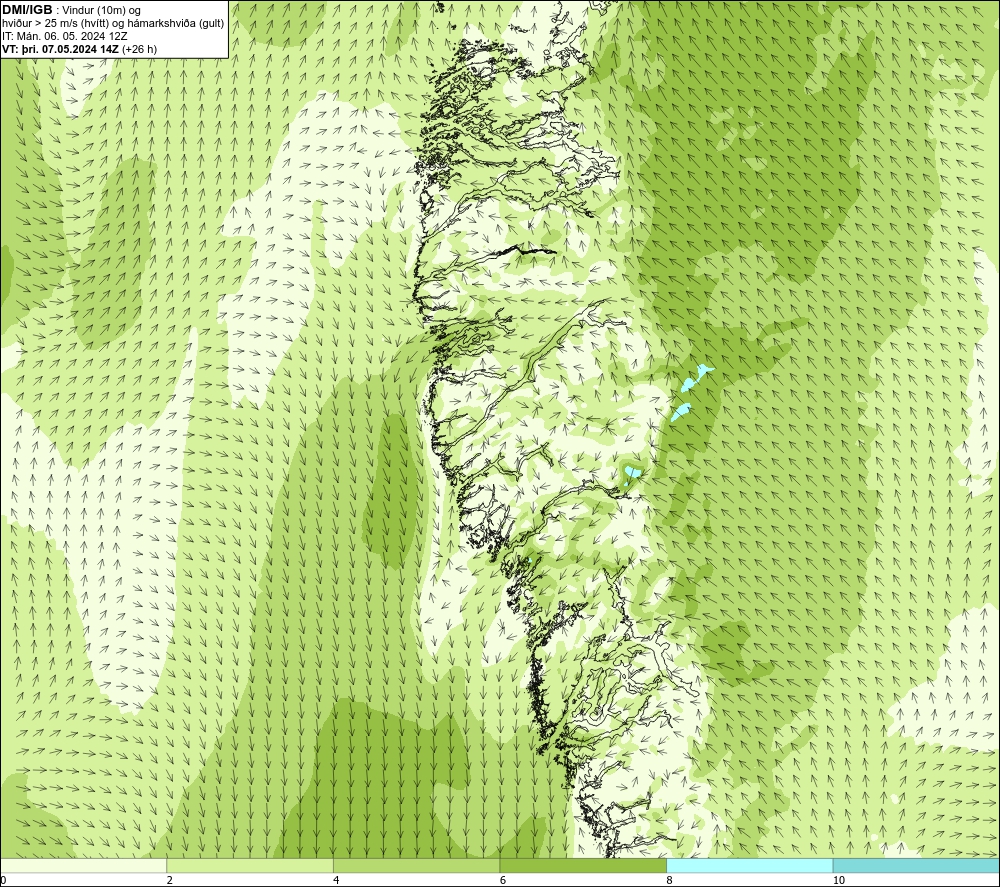
Task: Click the 2-4 m/s light green swatch
Action: pos(250,865)
